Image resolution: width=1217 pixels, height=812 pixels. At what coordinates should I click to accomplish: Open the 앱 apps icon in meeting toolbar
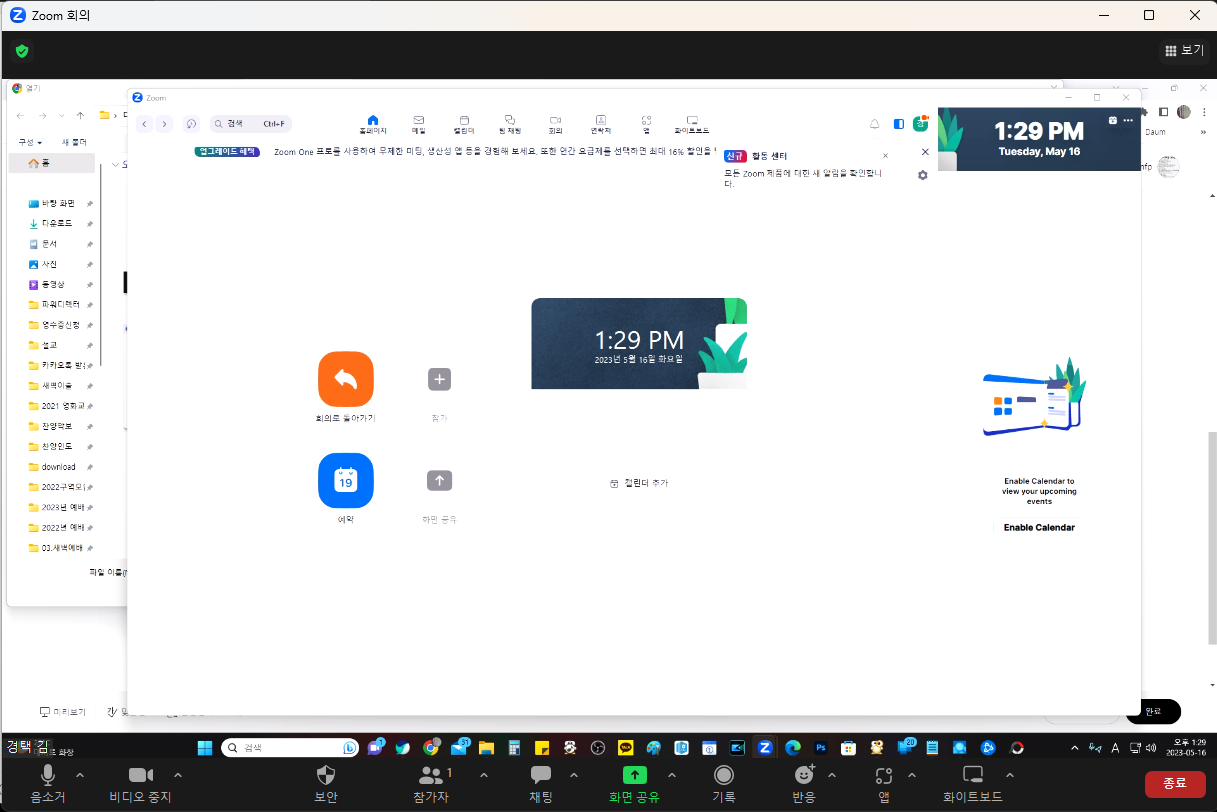(884, 775)
